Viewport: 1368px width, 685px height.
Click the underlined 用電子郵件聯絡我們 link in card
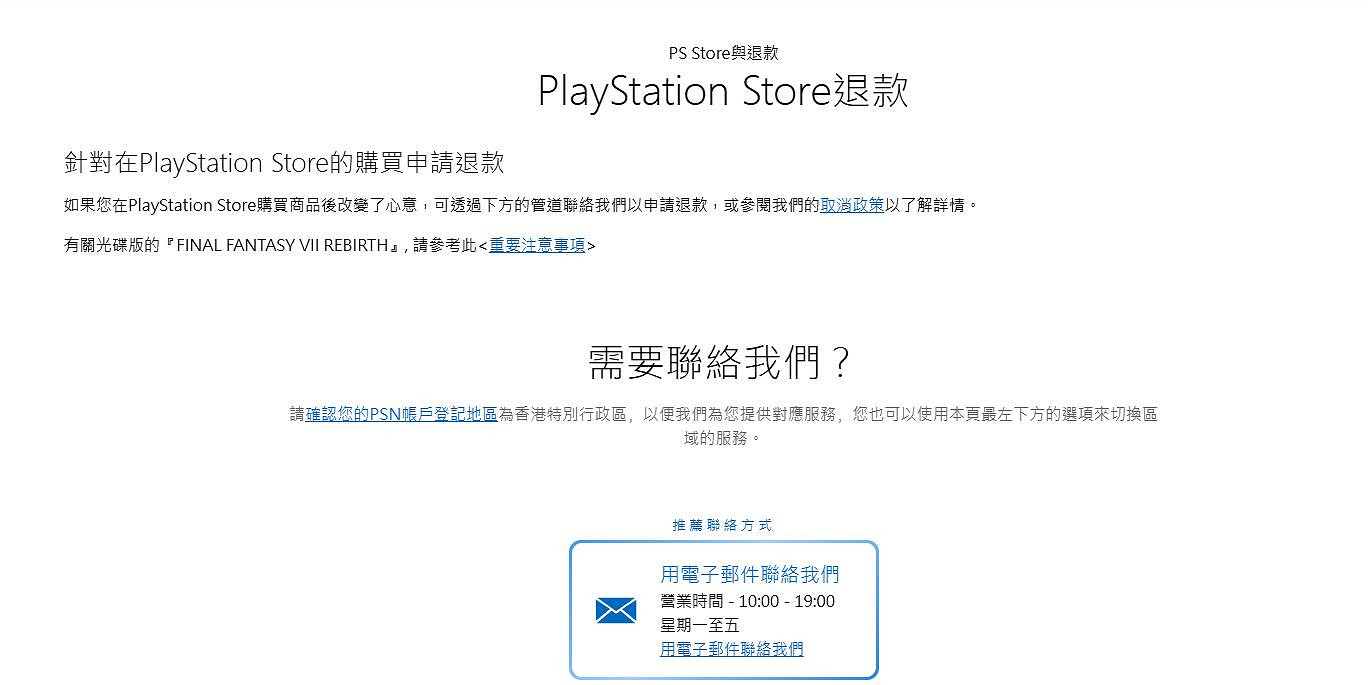pos(731,649)
